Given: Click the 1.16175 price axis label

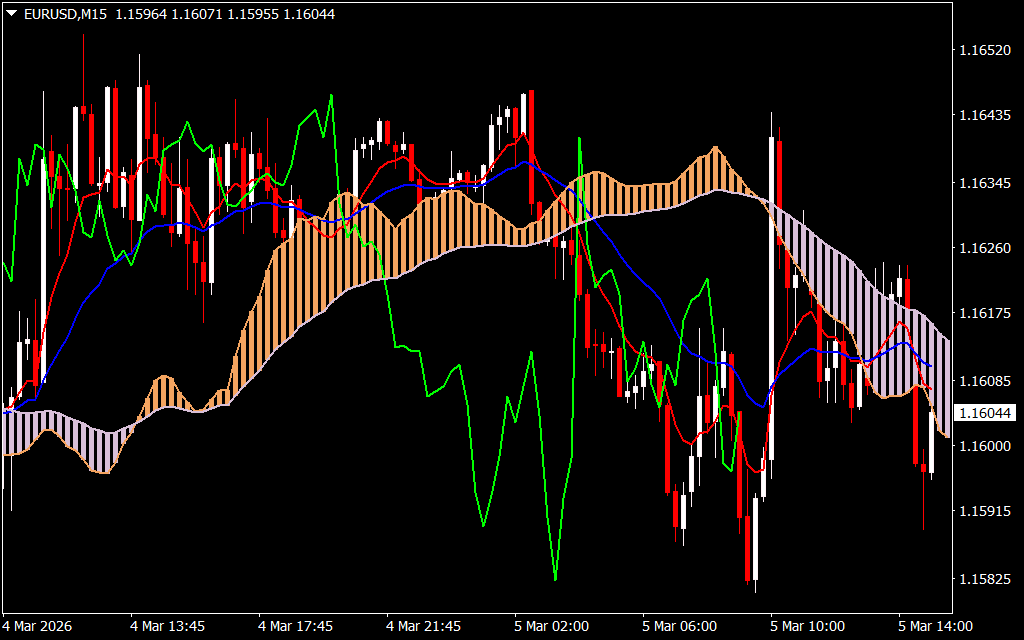Looking at the screenshot, I should [x=985, y=314].
